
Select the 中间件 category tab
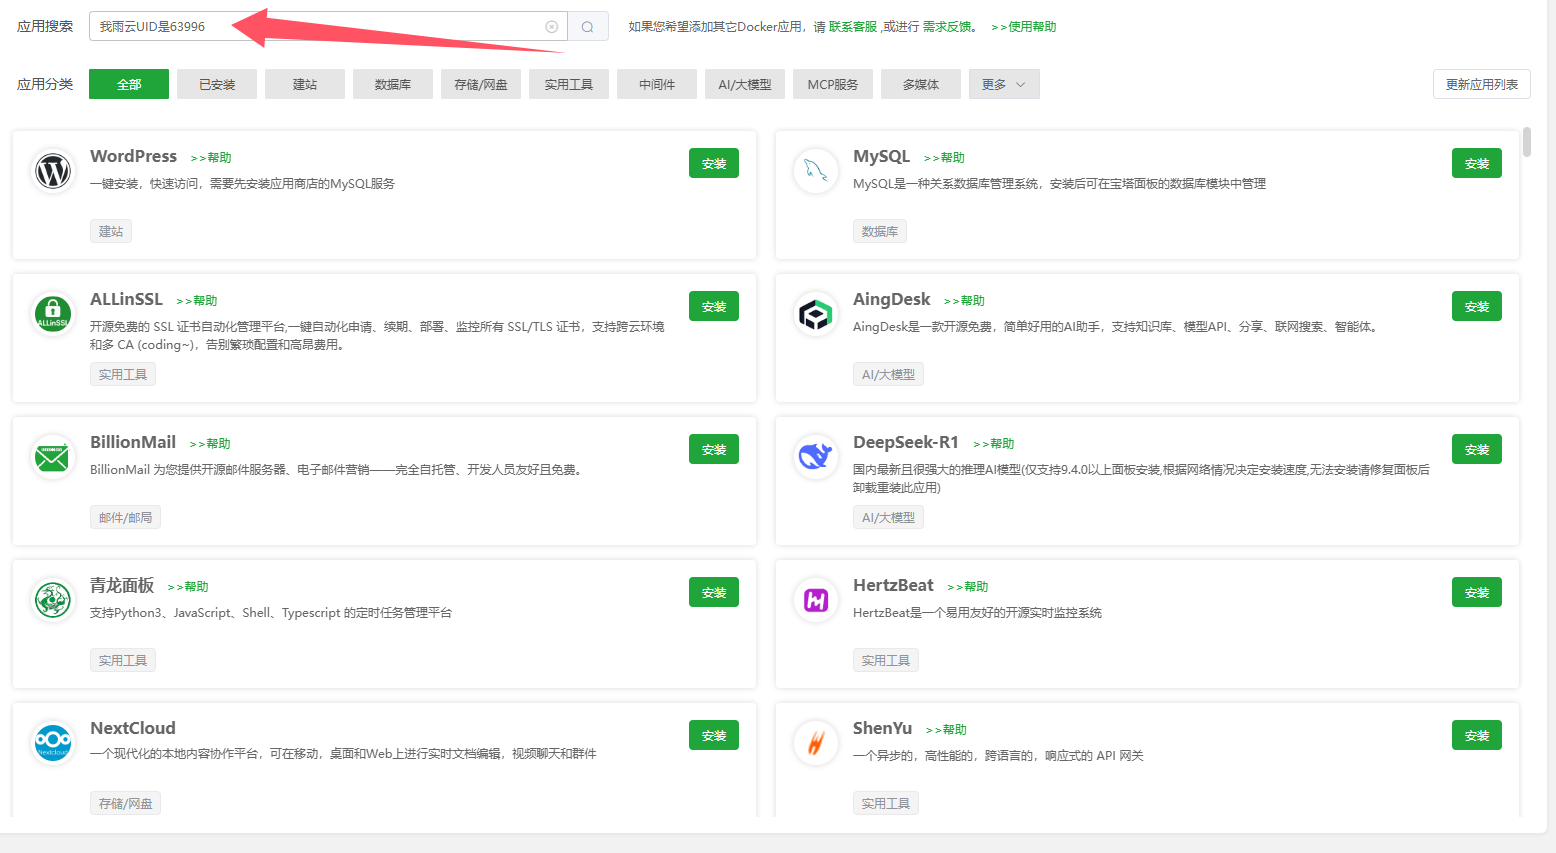[x=657, y=84]
